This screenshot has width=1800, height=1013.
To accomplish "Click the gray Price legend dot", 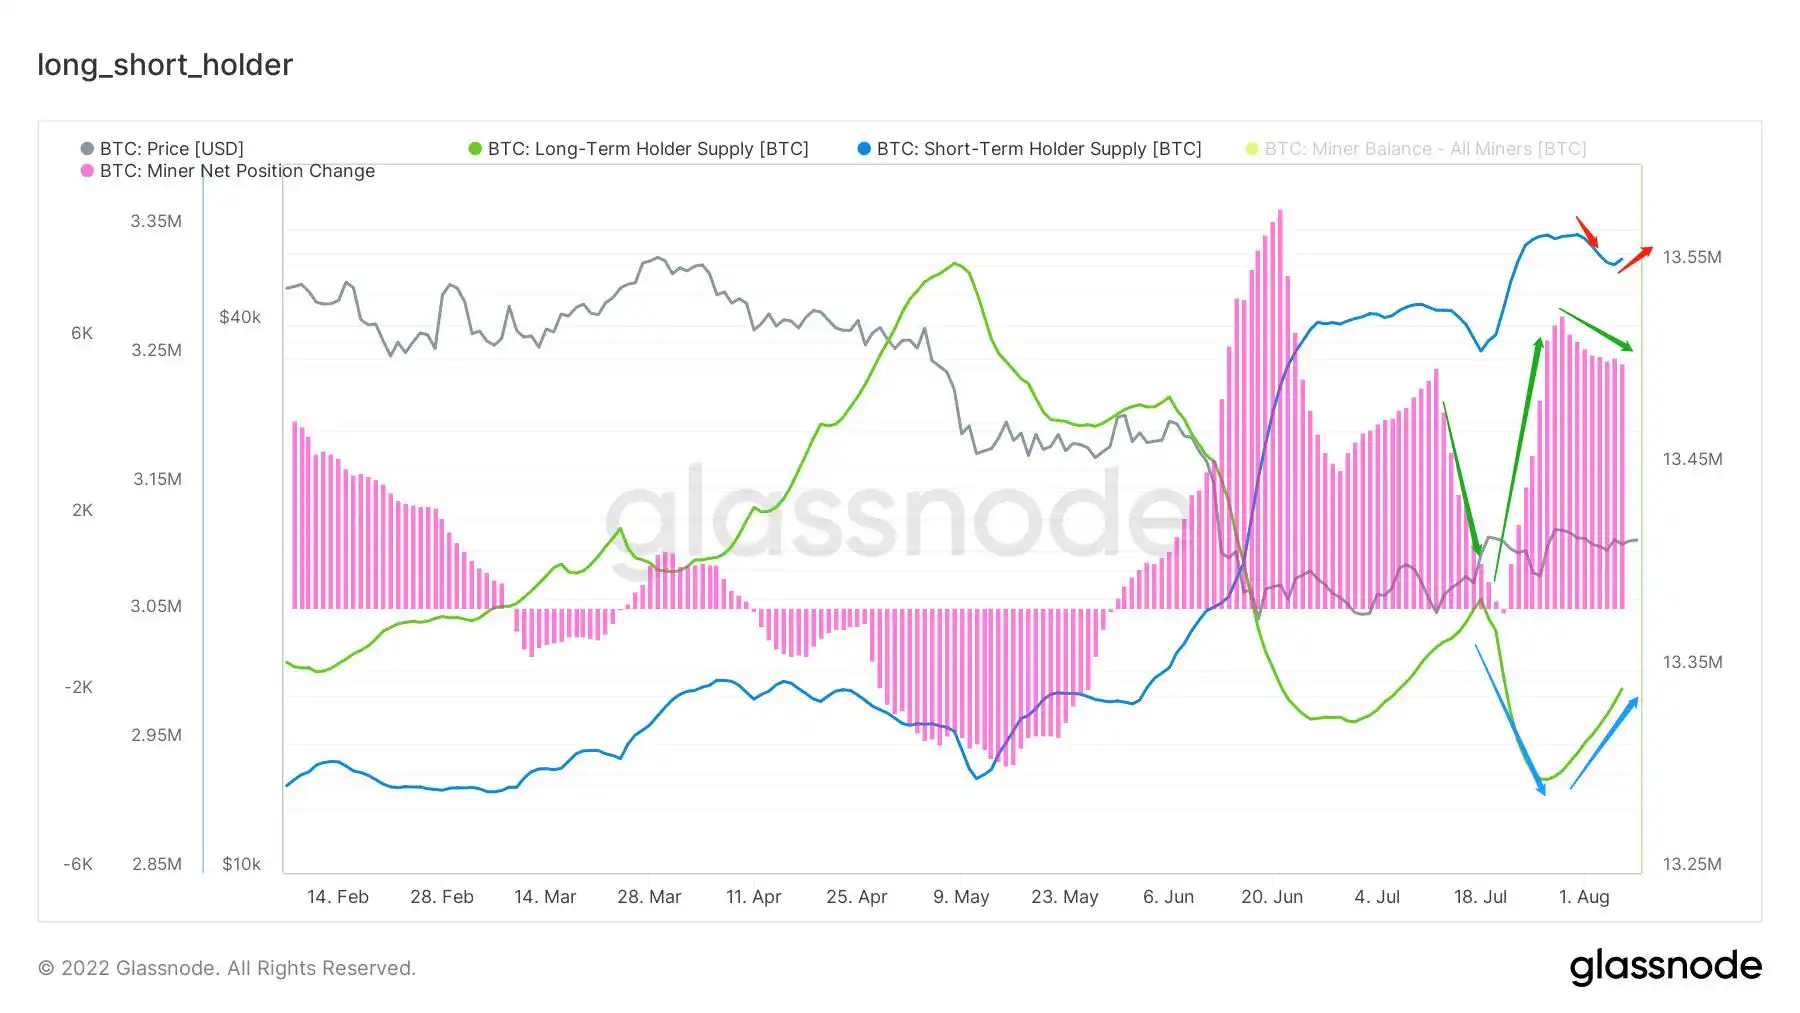I will coord(87,149).
